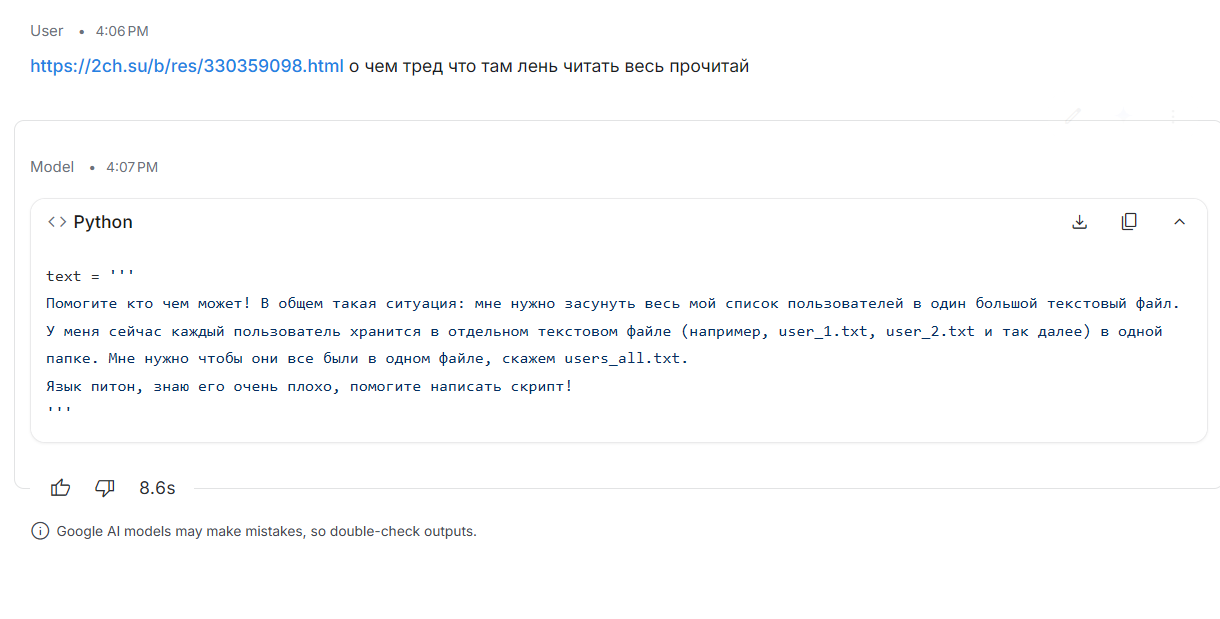
Task: Click the 4:07 PM response timestamp
Action: [x=132, y=168]
